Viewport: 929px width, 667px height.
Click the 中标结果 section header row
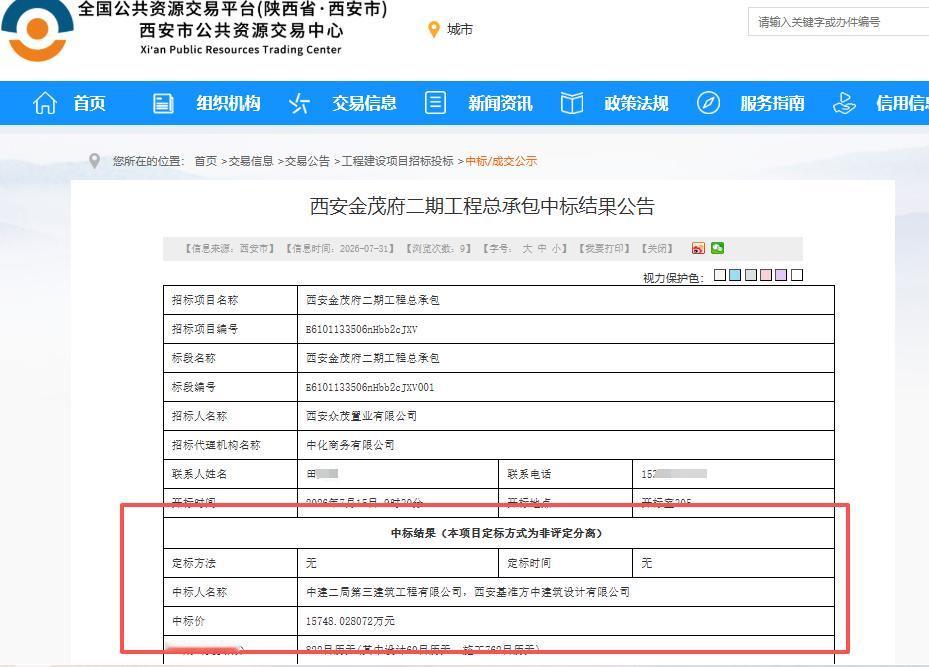[499, 533]
